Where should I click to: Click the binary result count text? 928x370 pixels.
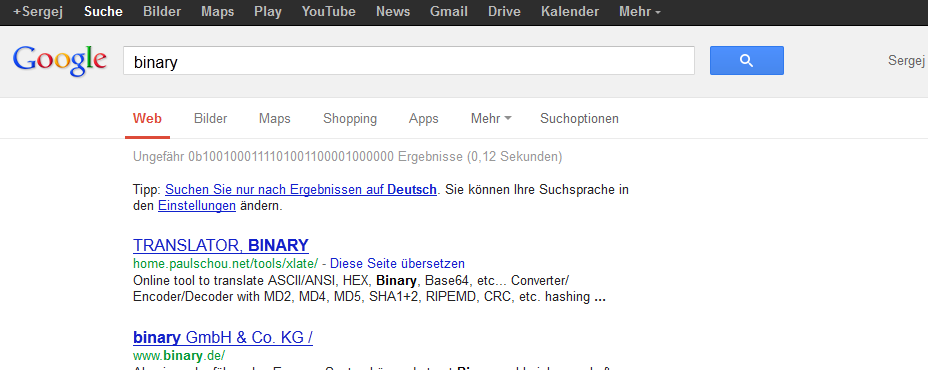coord(347,157)
